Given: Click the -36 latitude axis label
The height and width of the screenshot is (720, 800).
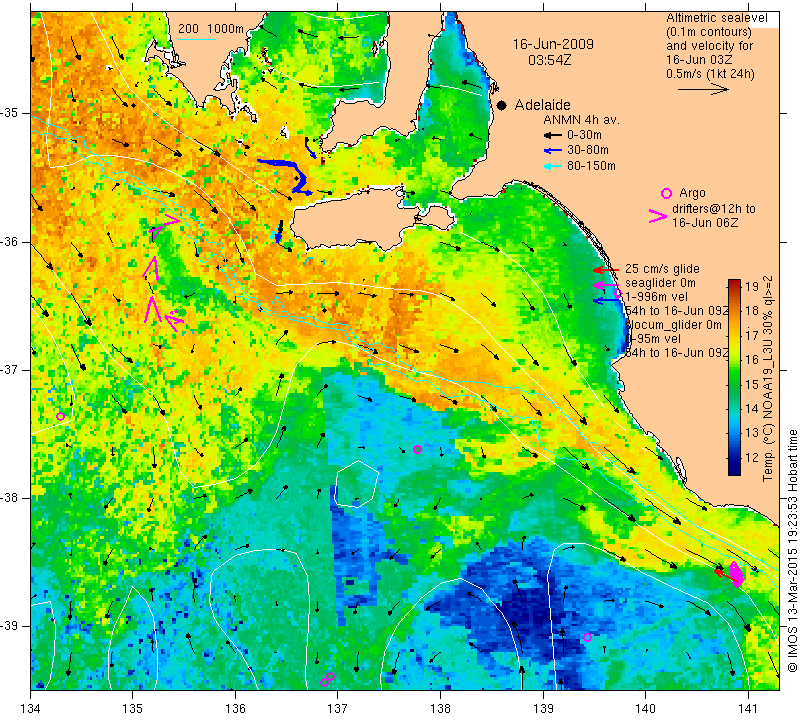Looking at the screenshot, I should (10, 241).
